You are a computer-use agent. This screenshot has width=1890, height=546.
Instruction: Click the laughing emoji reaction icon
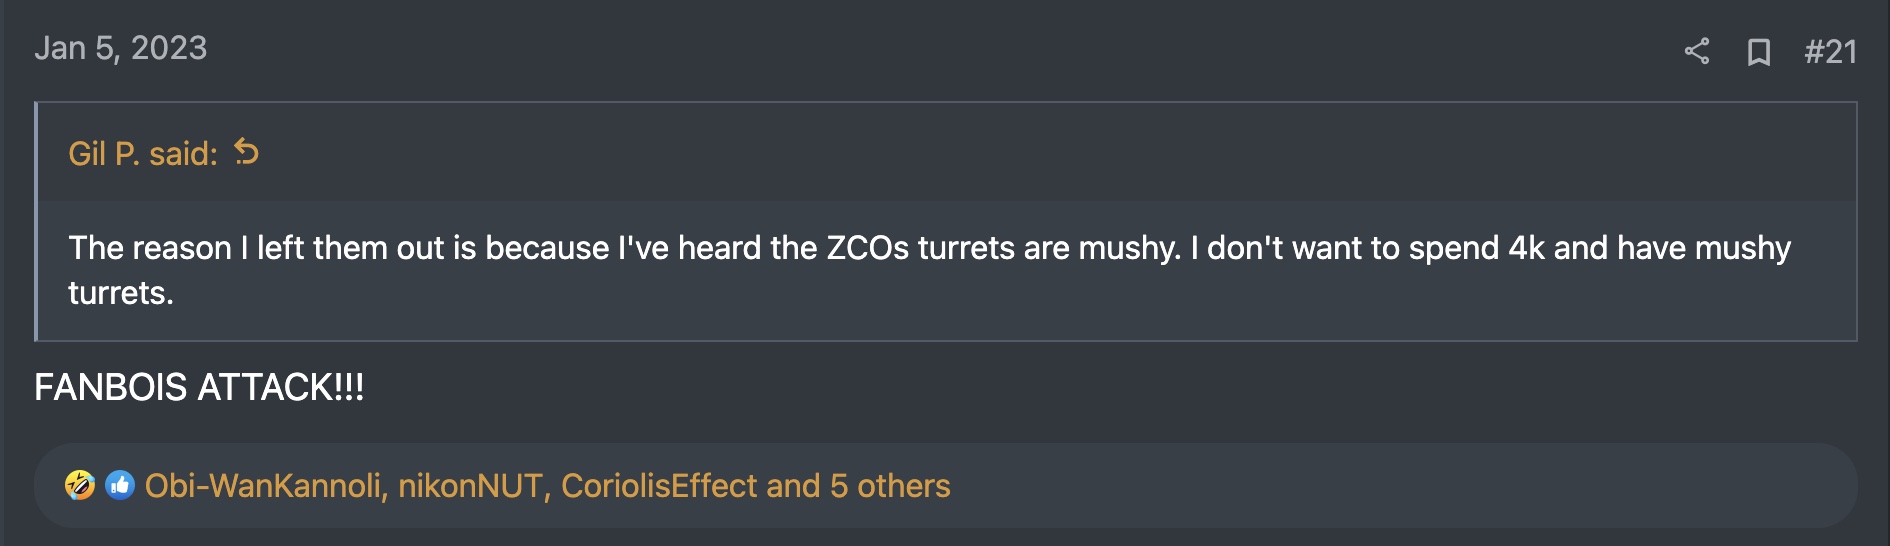tap(80, 485)
